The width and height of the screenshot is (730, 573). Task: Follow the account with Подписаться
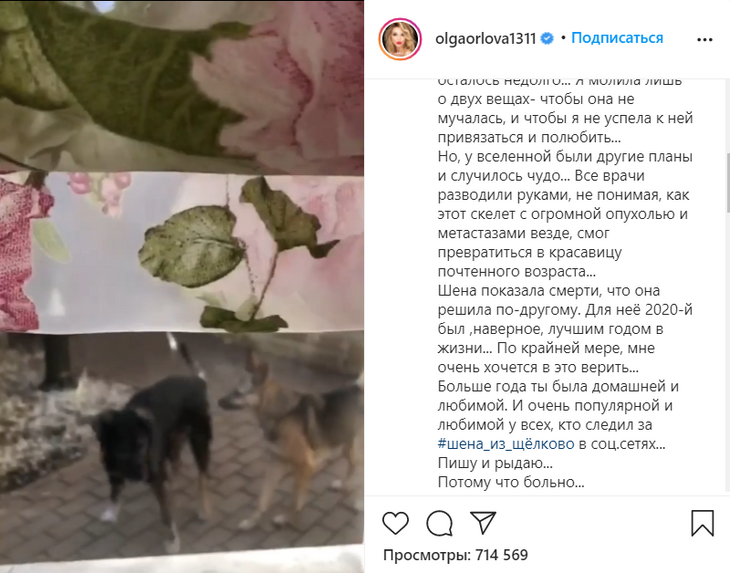[x=617, y=38]
